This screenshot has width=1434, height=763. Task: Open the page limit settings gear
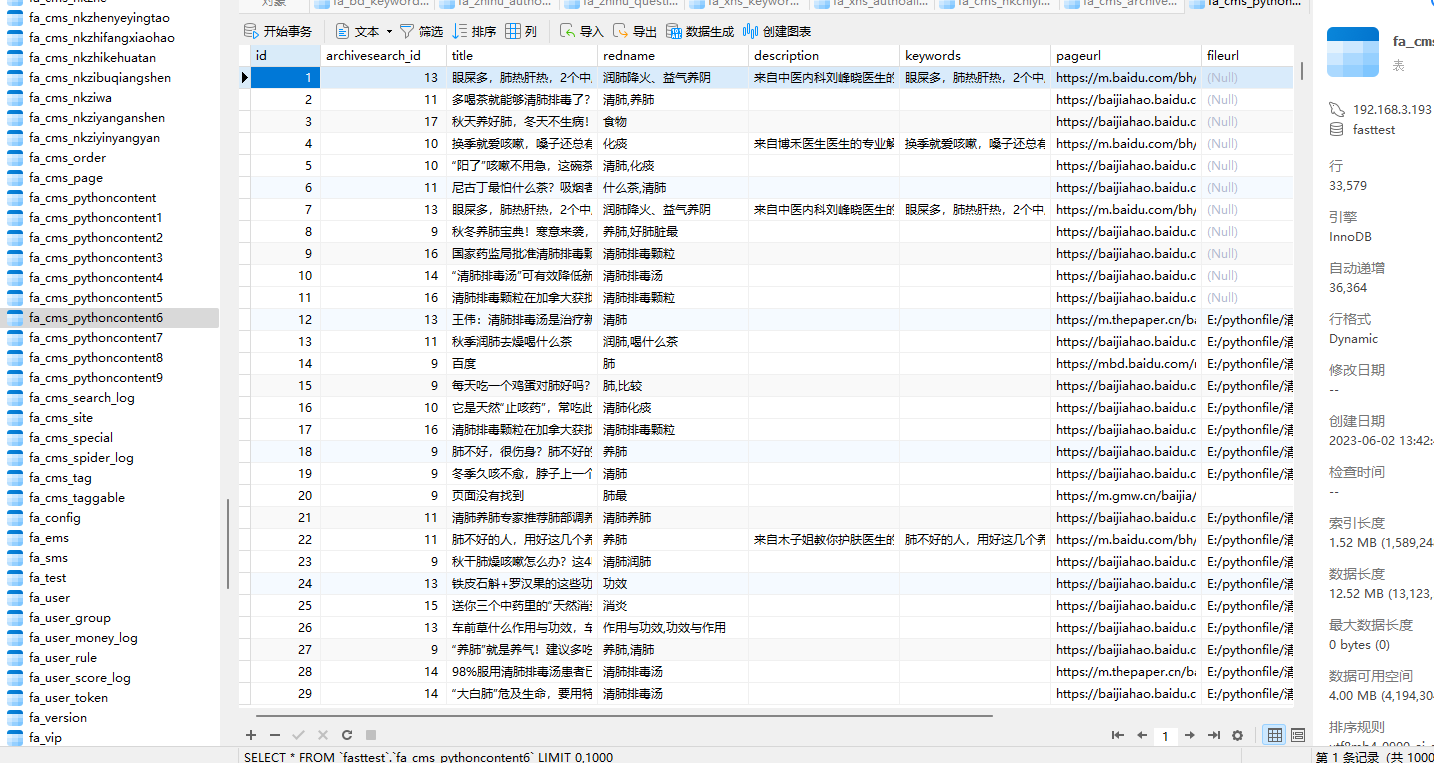[x=1238, y=735]
